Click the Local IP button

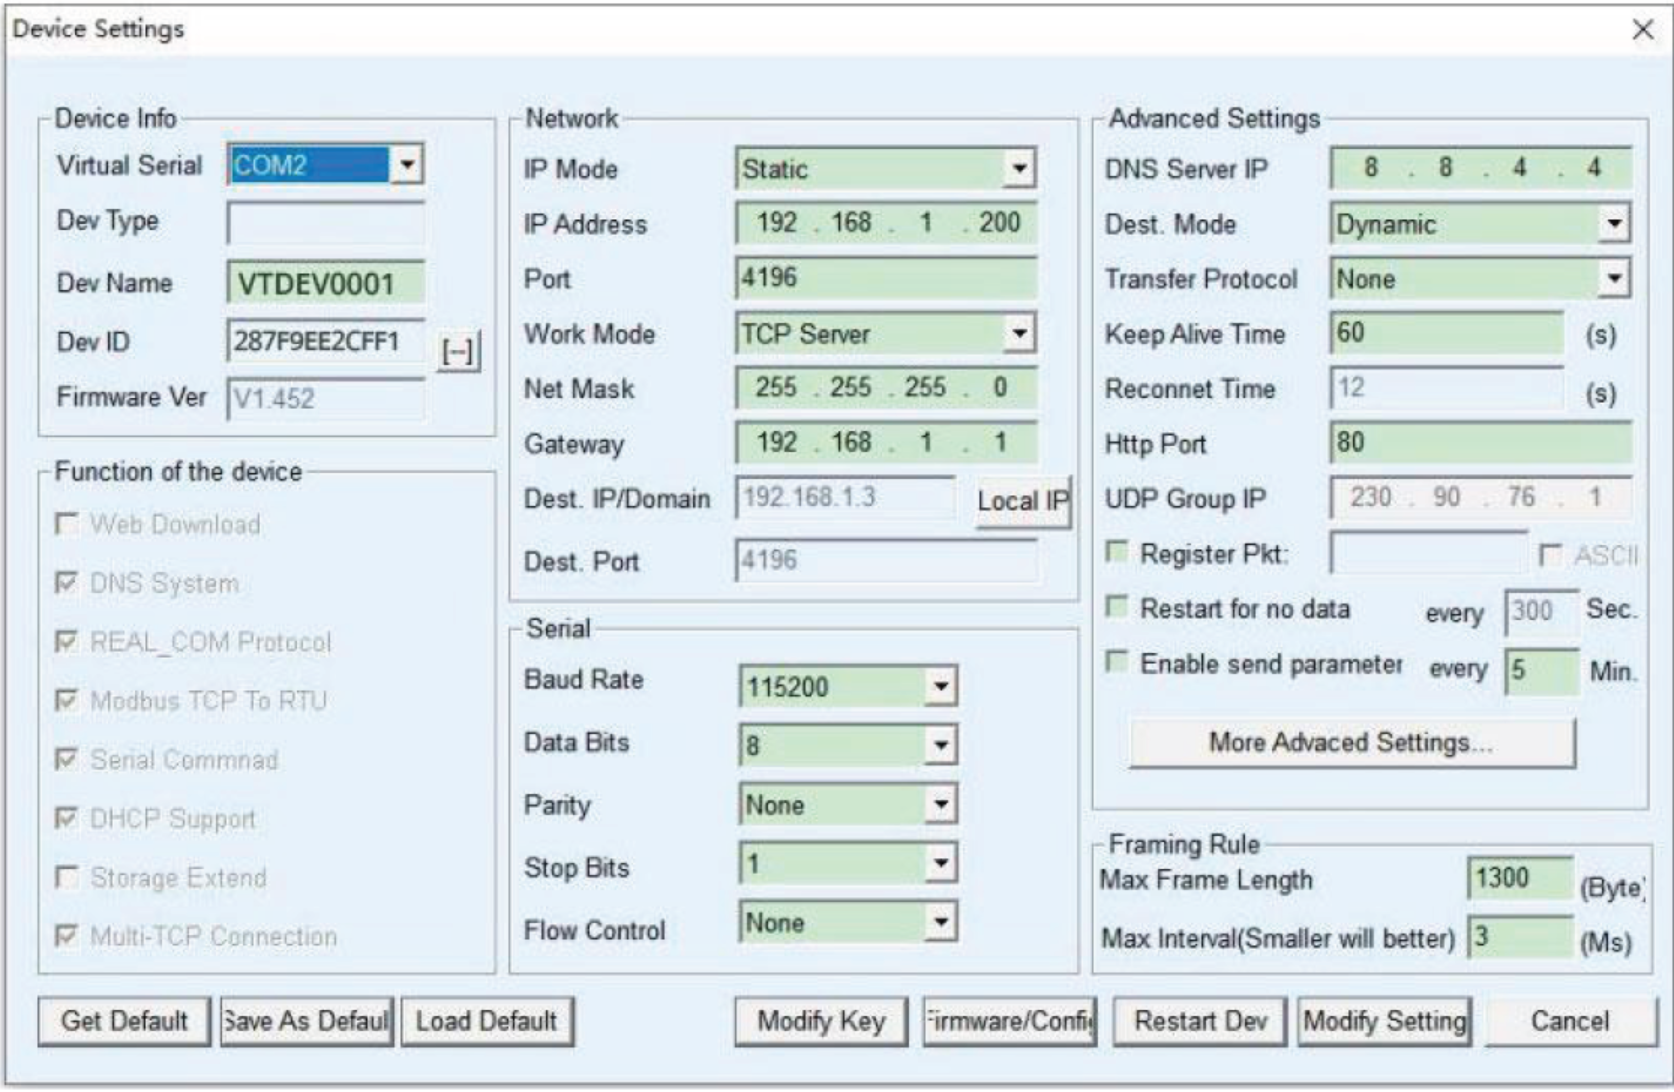point(1023,501)
